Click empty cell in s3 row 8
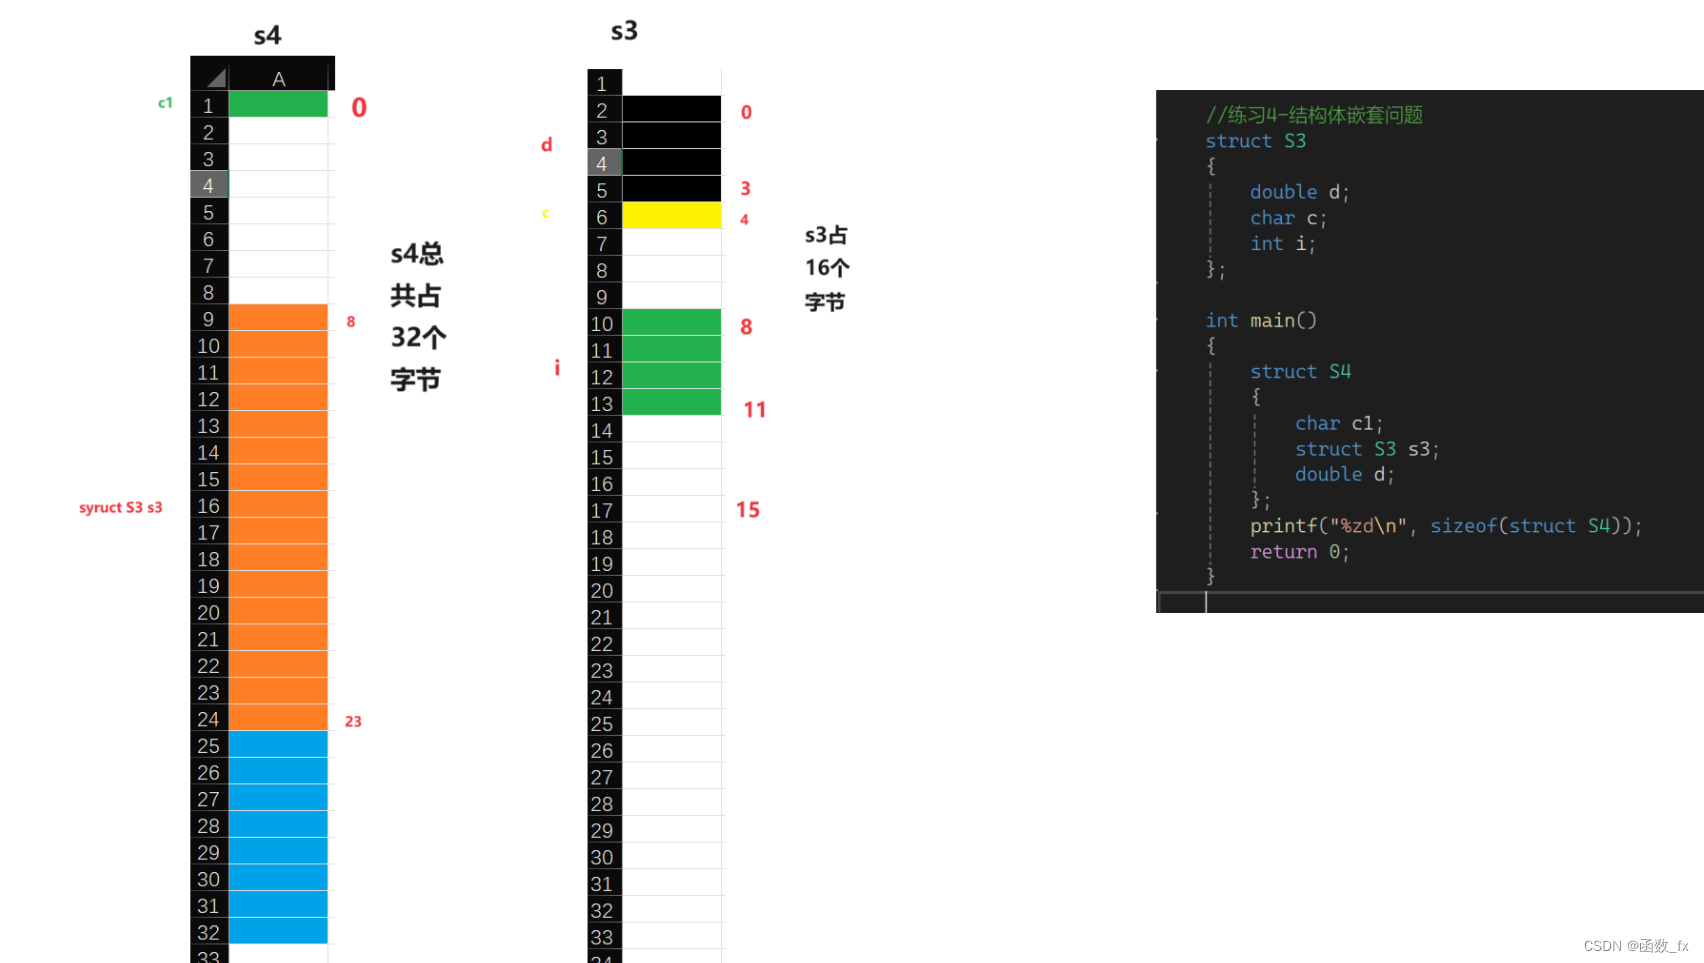 point(672,269)
